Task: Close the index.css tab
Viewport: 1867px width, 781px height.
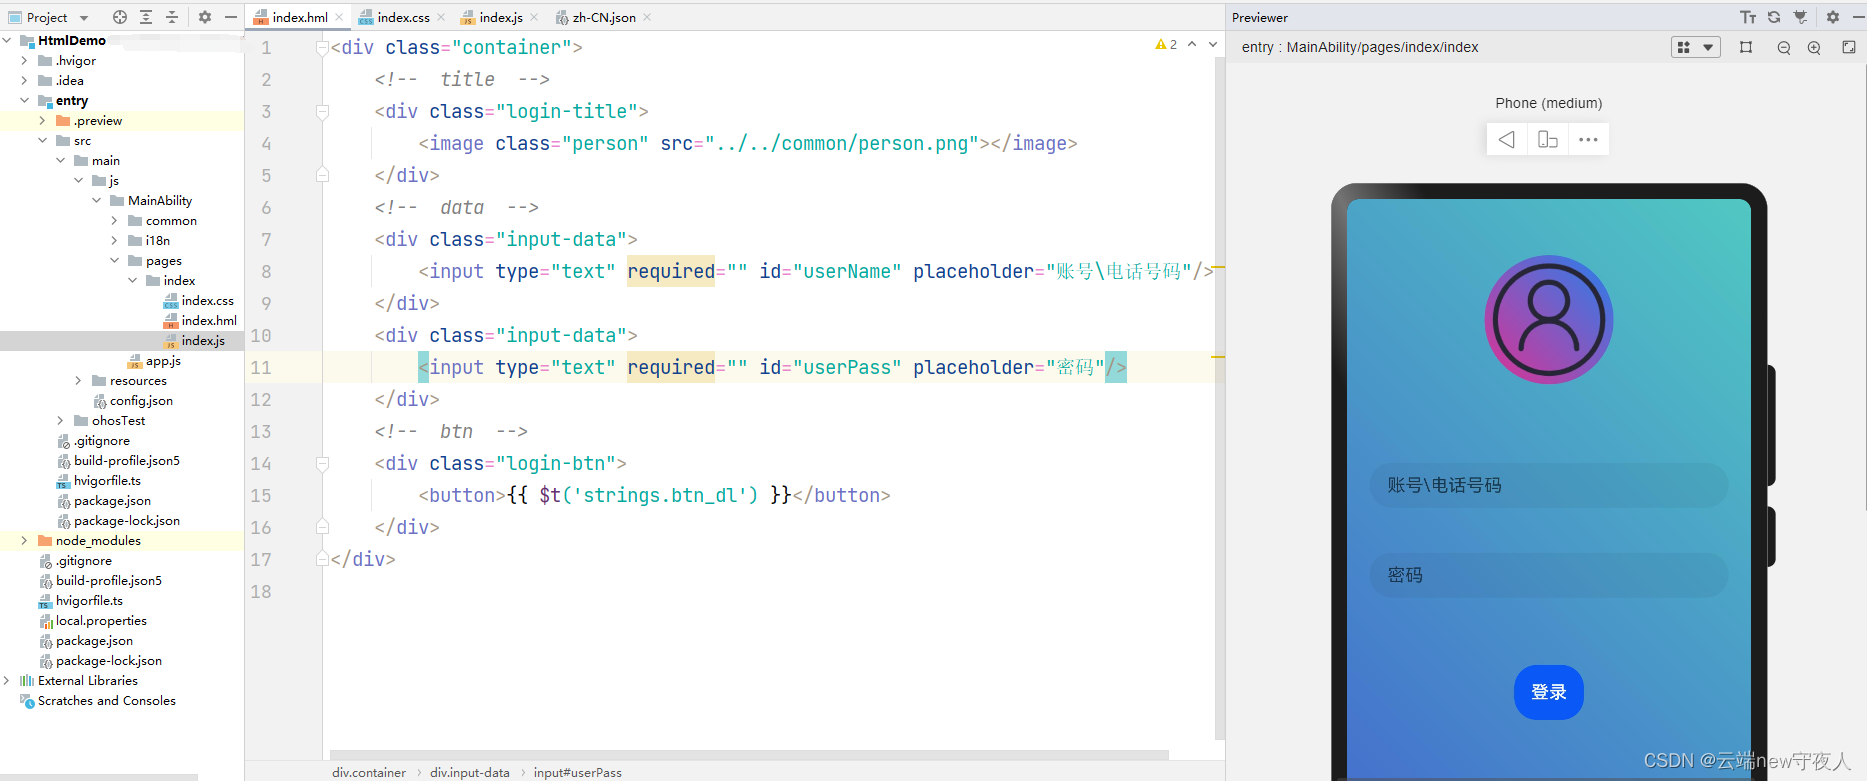Action: [441, 17]
